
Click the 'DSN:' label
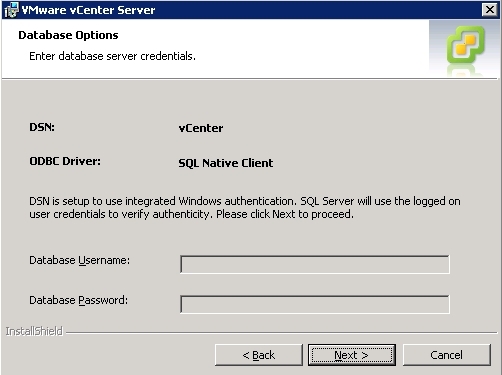[x=42, y=127]
